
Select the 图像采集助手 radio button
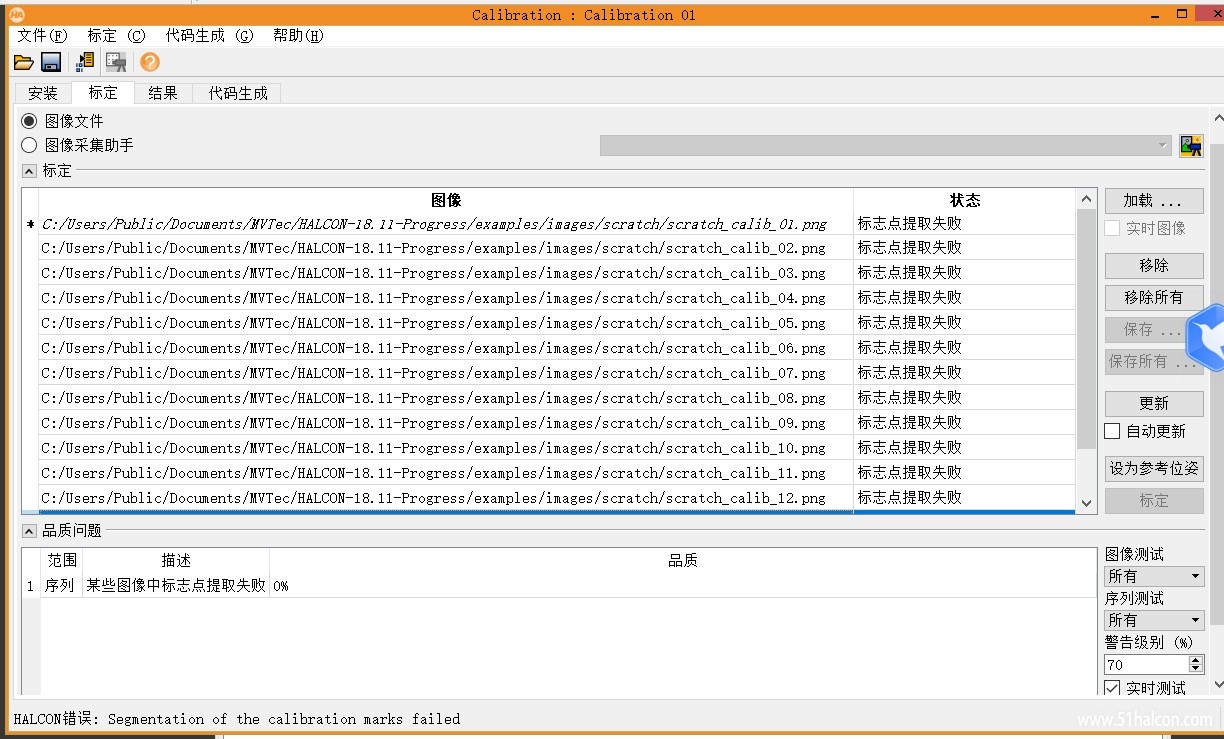click(29, 145)
